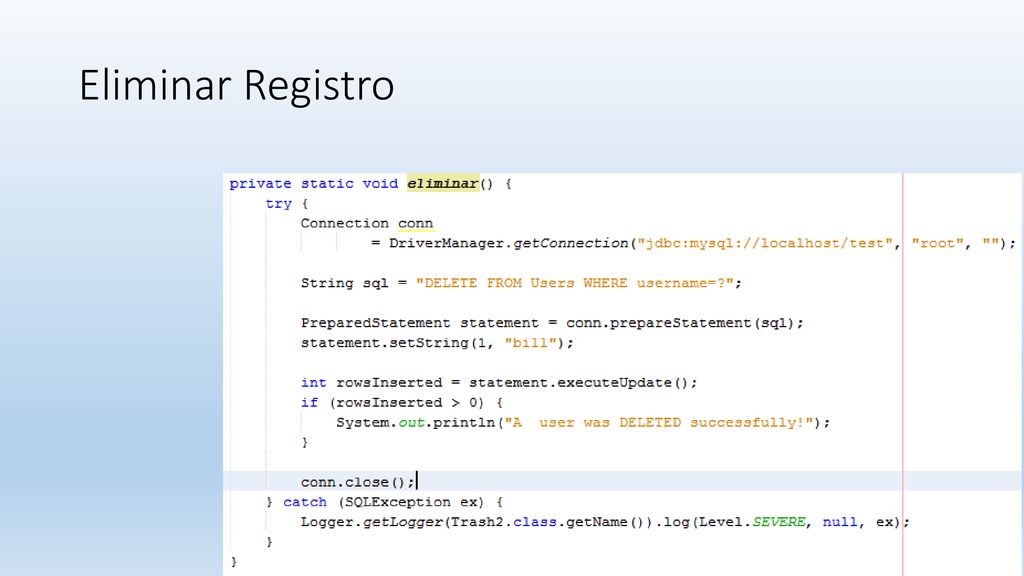Click the 'try' keyword

point(279,204)
